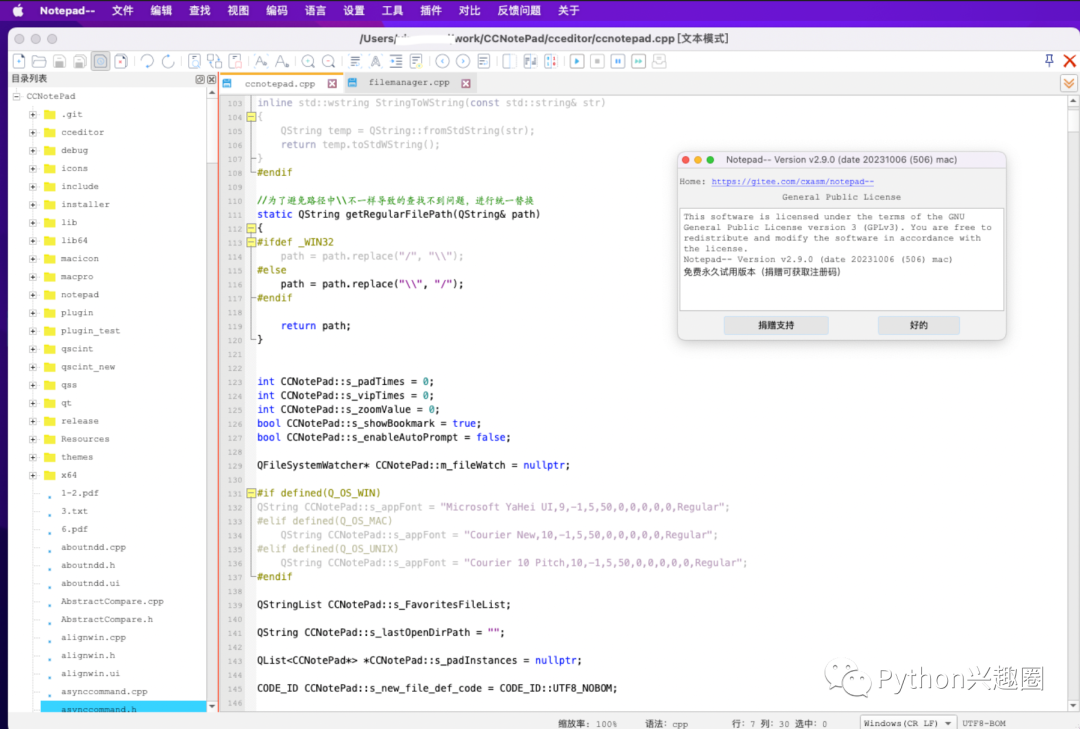Click the 捐赠支持 button

point(776,325)
